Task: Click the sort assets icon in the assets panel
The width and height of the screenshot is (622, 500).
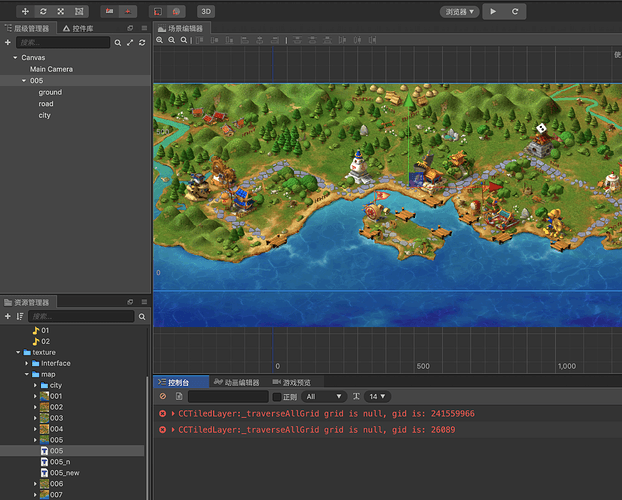Action: click(x=20, y=316)
